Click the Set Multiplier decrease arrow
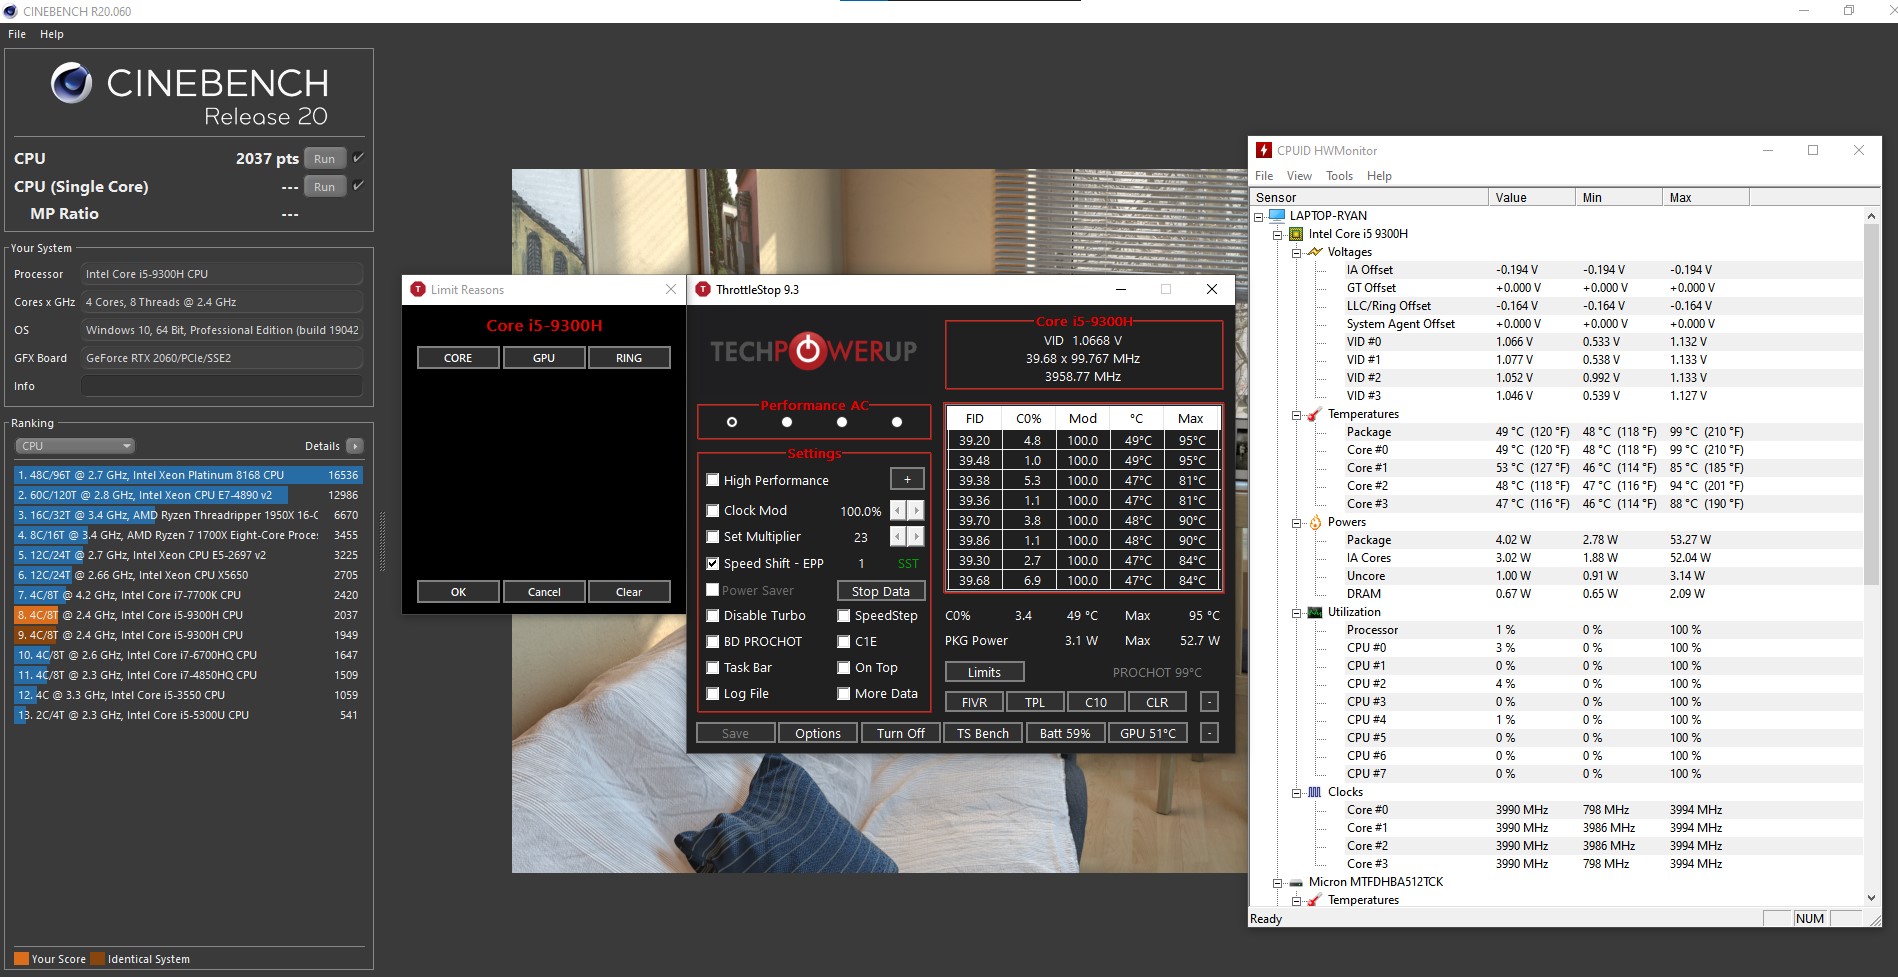The image size is (1898, 977). [897, 537]
